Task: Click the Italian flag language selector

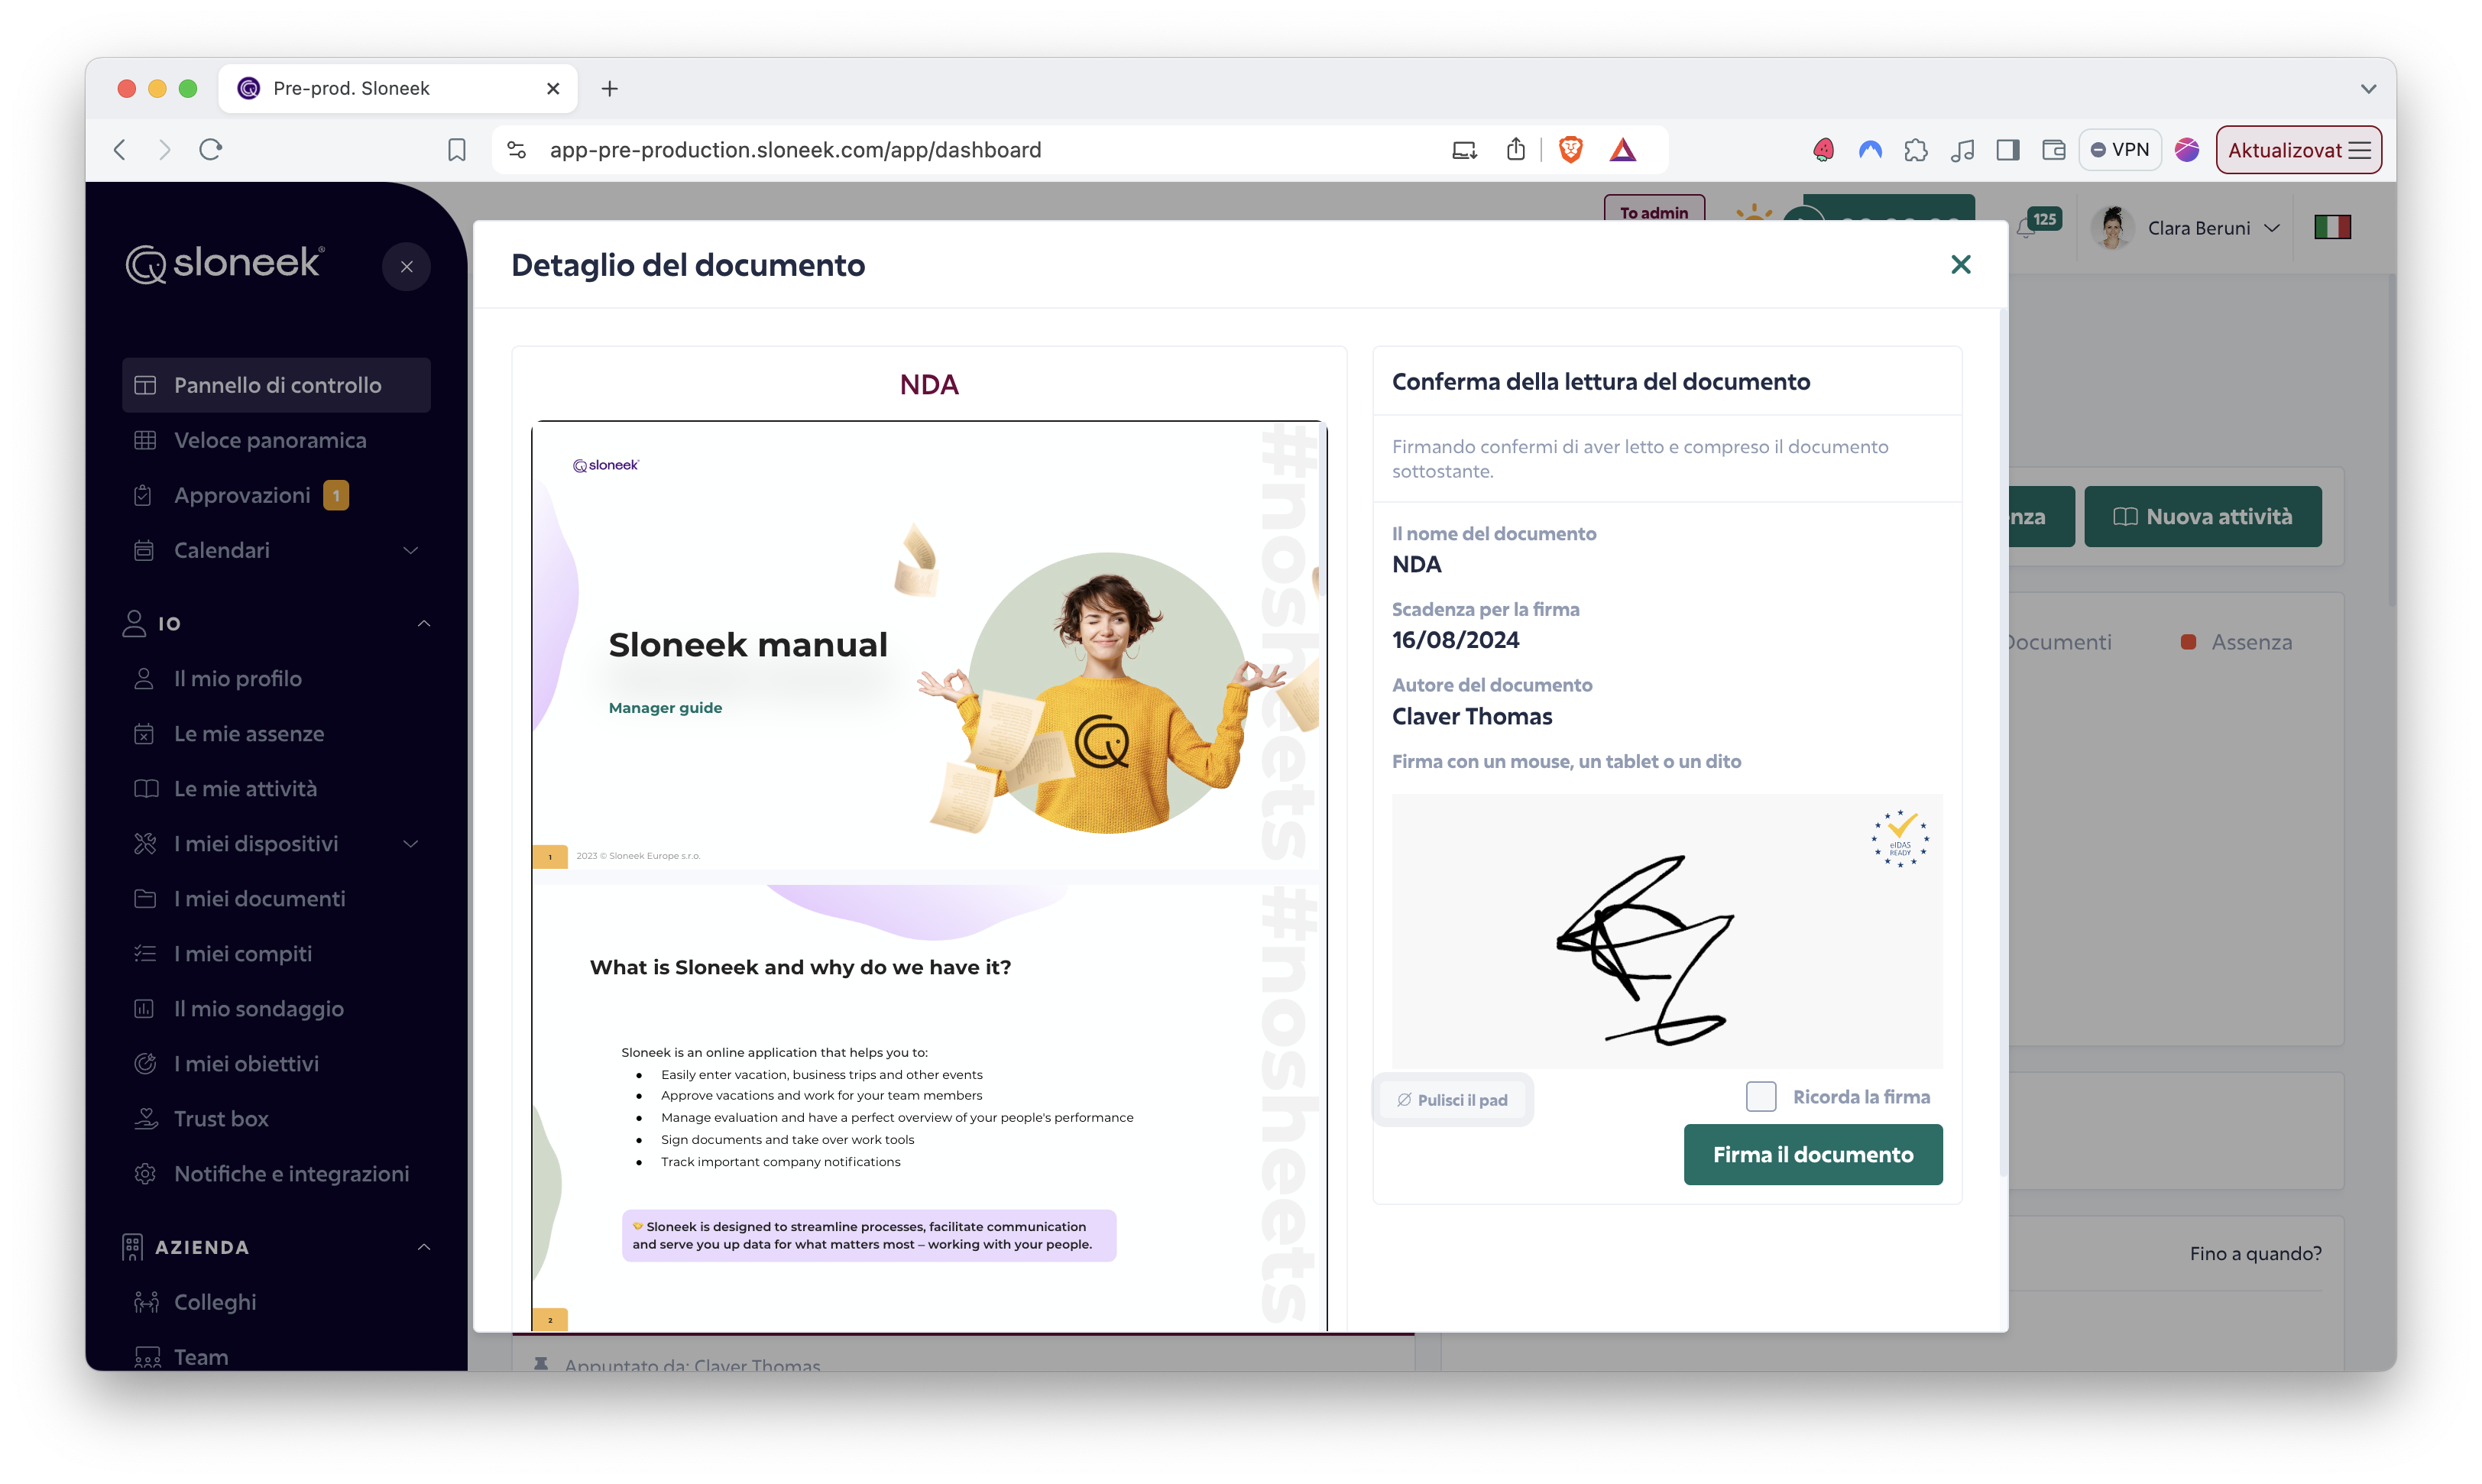Action: (2332, 228)
